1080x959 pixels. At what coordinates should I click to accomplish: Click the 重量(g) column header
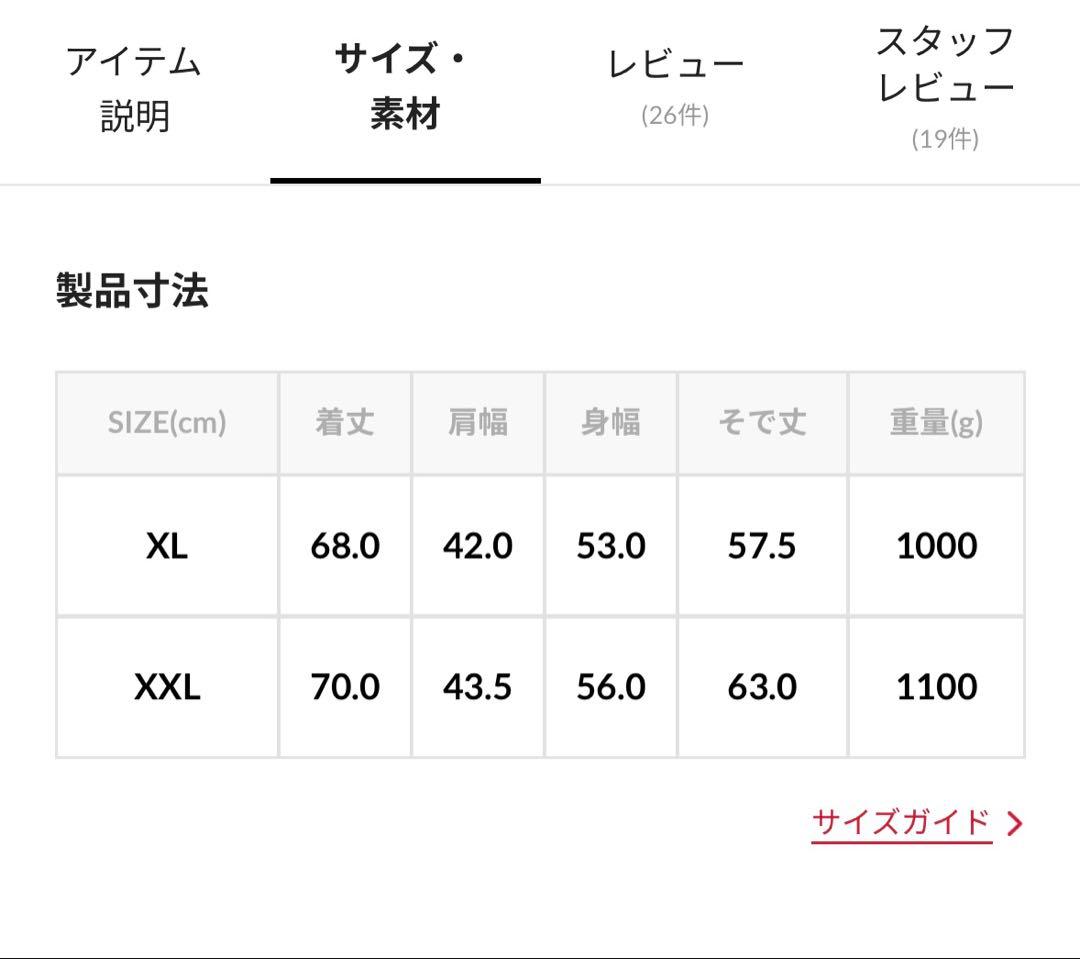pyautogui.click(x=936, y=422)
